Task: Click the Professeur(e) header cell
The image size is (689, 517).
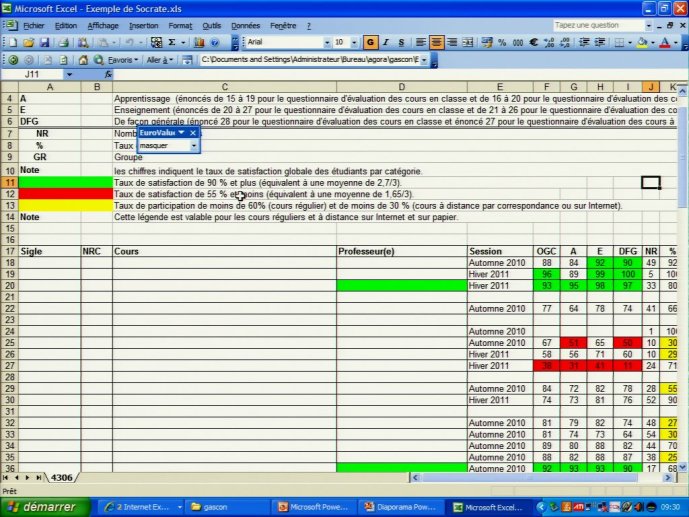Action: [x=401, y=251]
